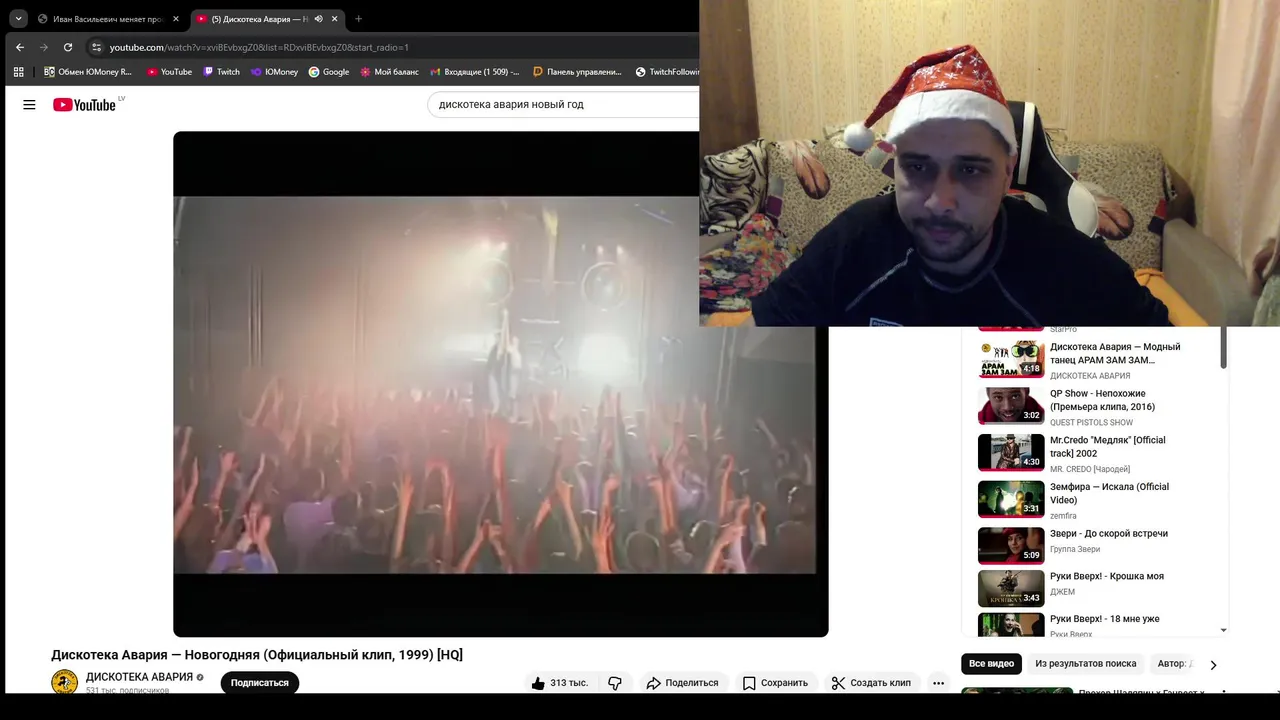
Task: Close the Дискотека Авария tab
Action: (334, 19)
